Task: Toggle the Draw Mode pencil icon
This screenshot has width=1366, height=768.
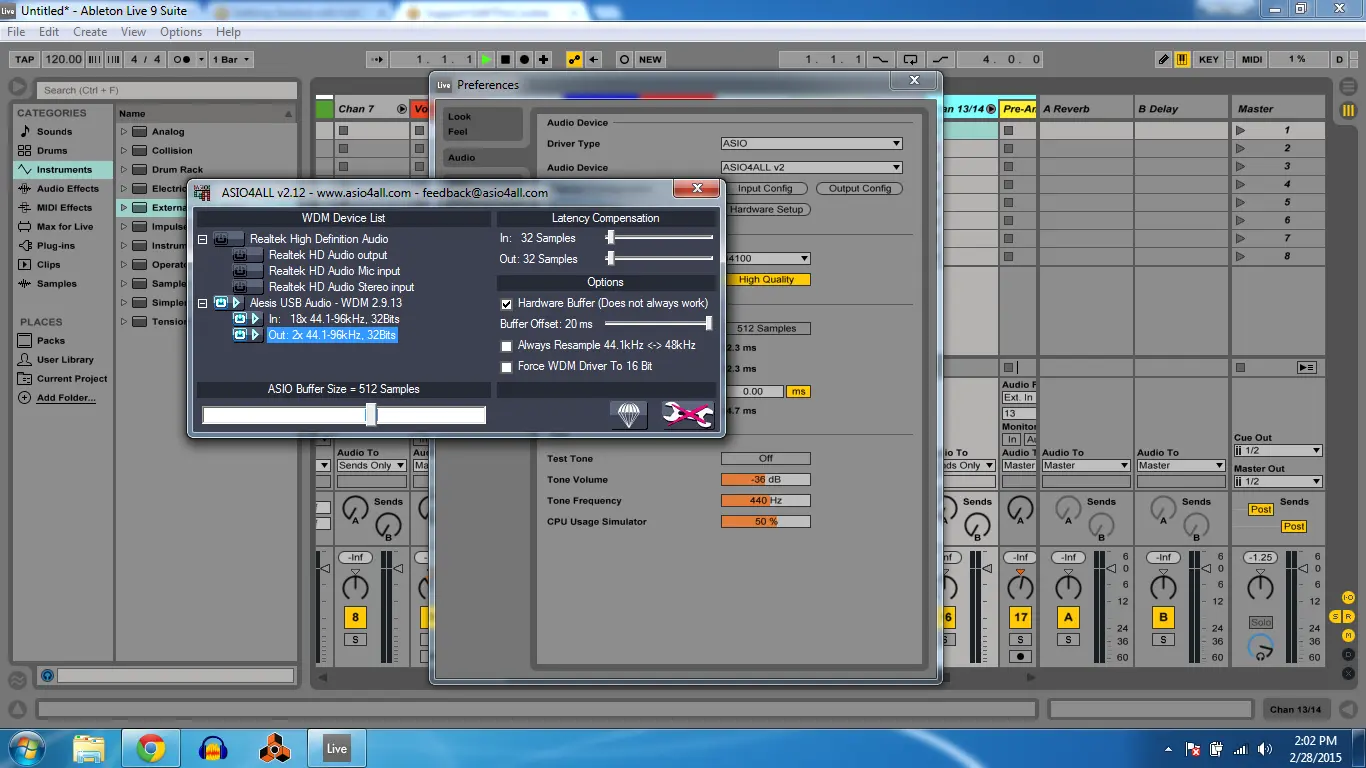Action: click(1163, 59)
